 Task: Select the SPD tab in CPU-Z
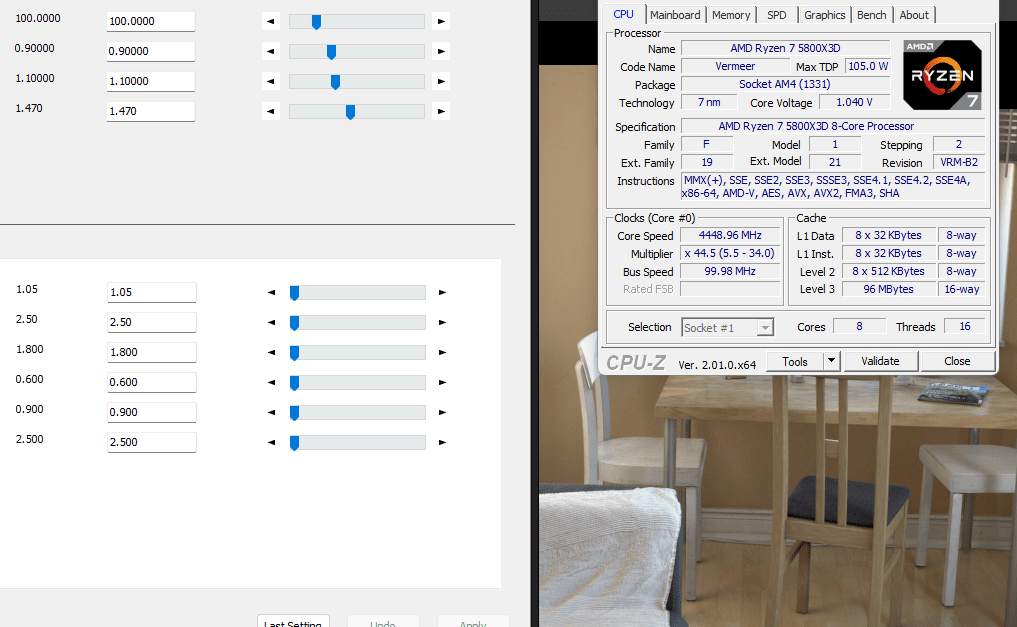[x=776, y=15]
